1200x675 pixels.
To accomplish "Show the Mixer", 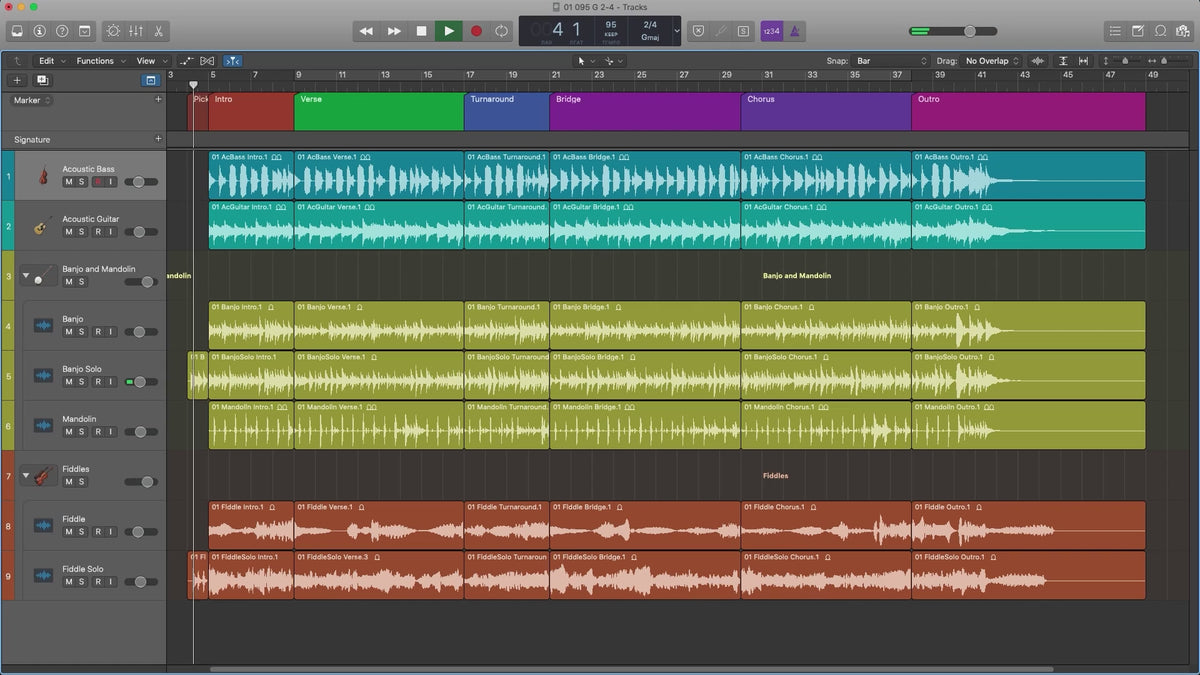I will (x=136, y=31).
